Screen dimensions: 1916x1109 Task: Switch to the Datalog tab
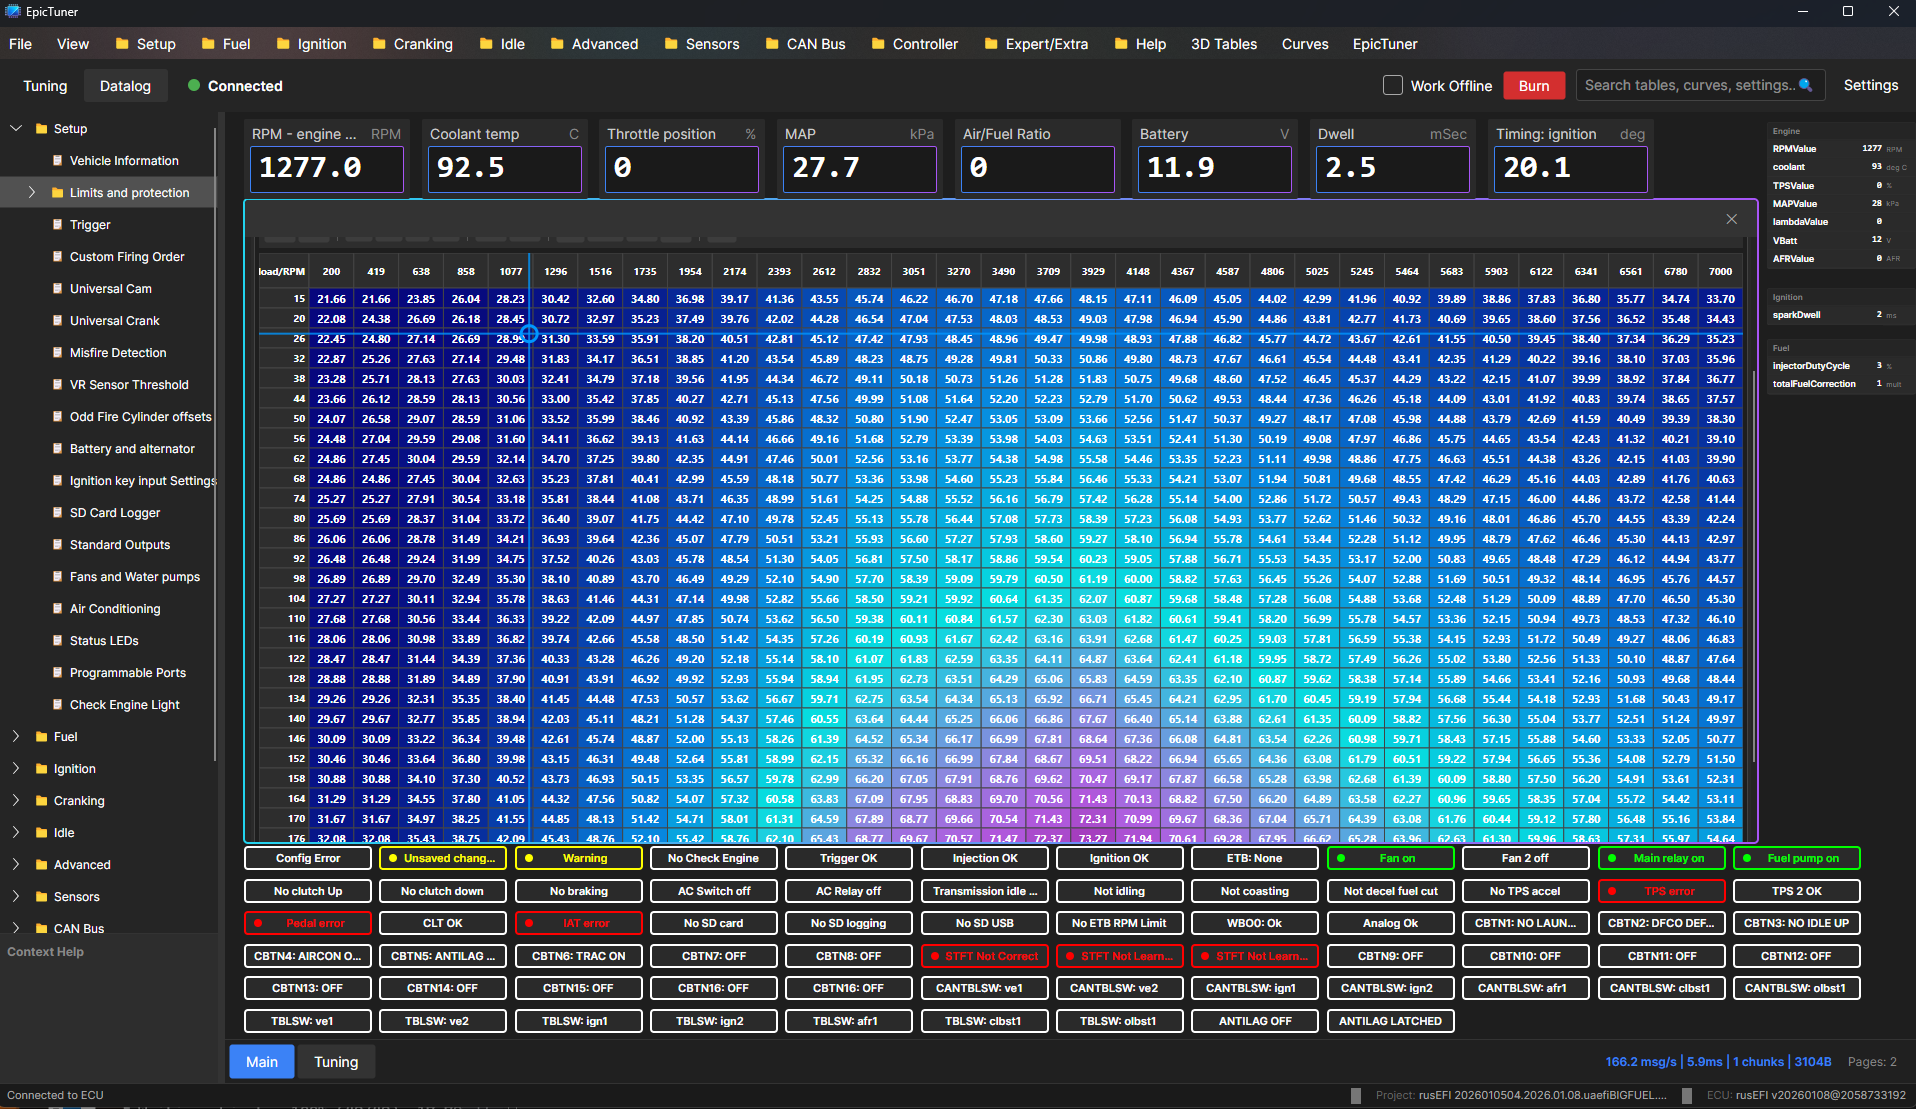[125, 86]
